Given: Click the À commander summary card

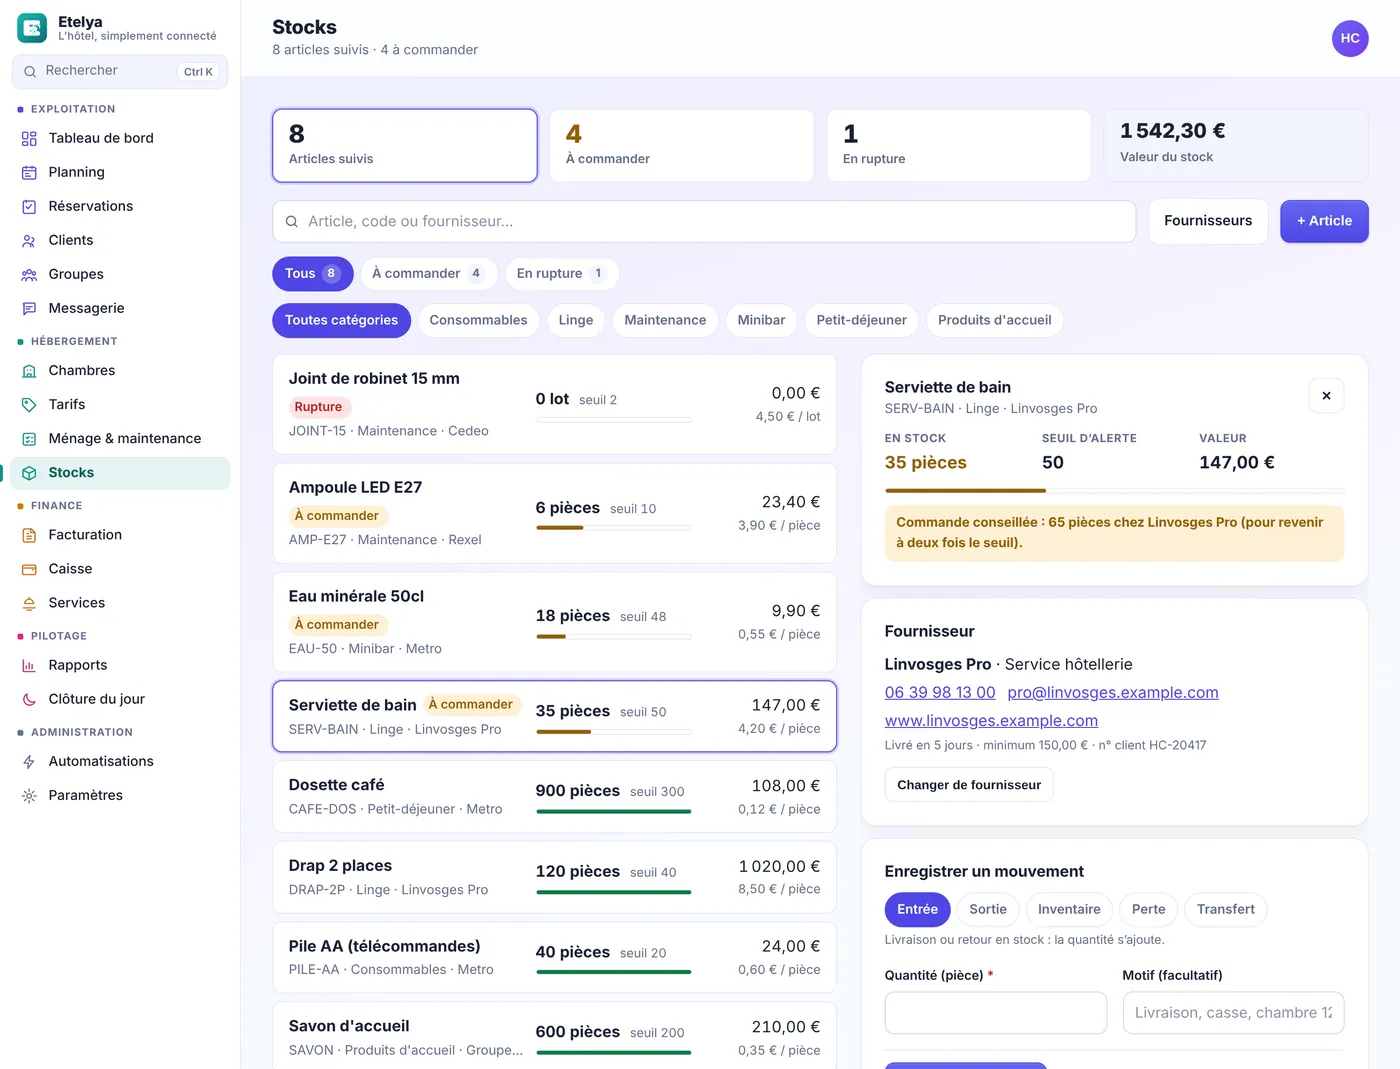Looking at the screenshot, I should (x=682, y=146).
